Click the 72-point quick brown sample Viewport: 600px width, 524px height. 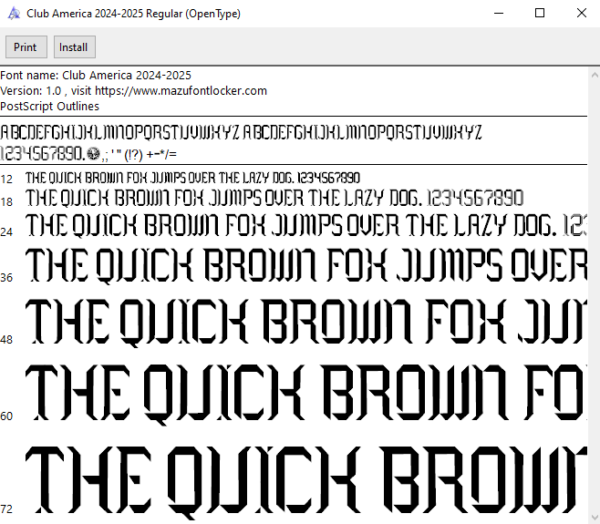[x=306, y=482]
